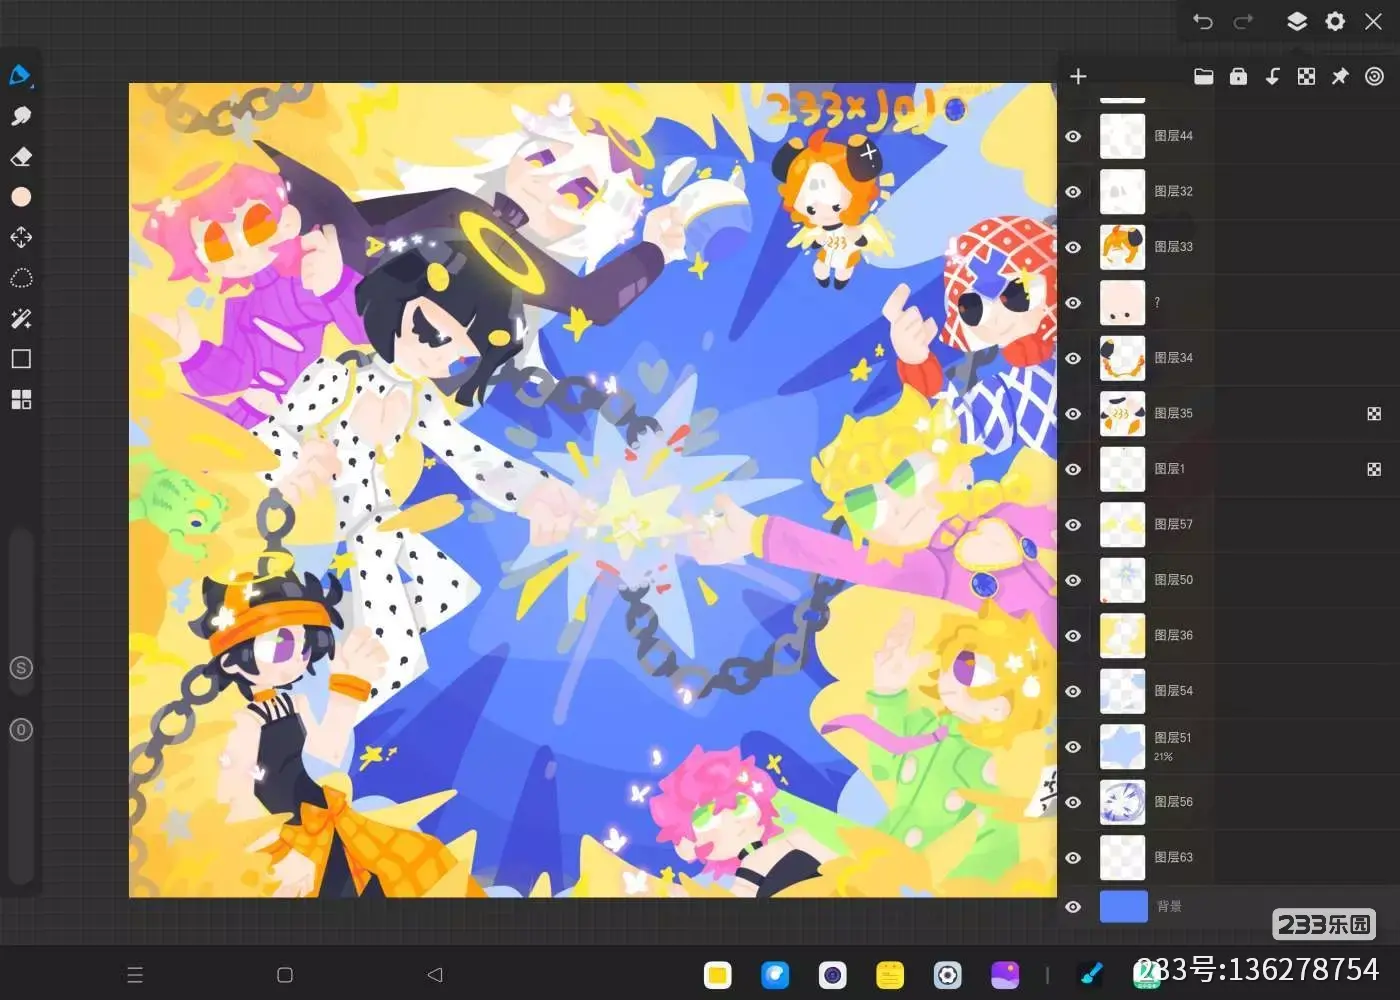This screenshot has height=1000, width=1400.
Task: Redo the last action
Action: tap(1243, 21)
